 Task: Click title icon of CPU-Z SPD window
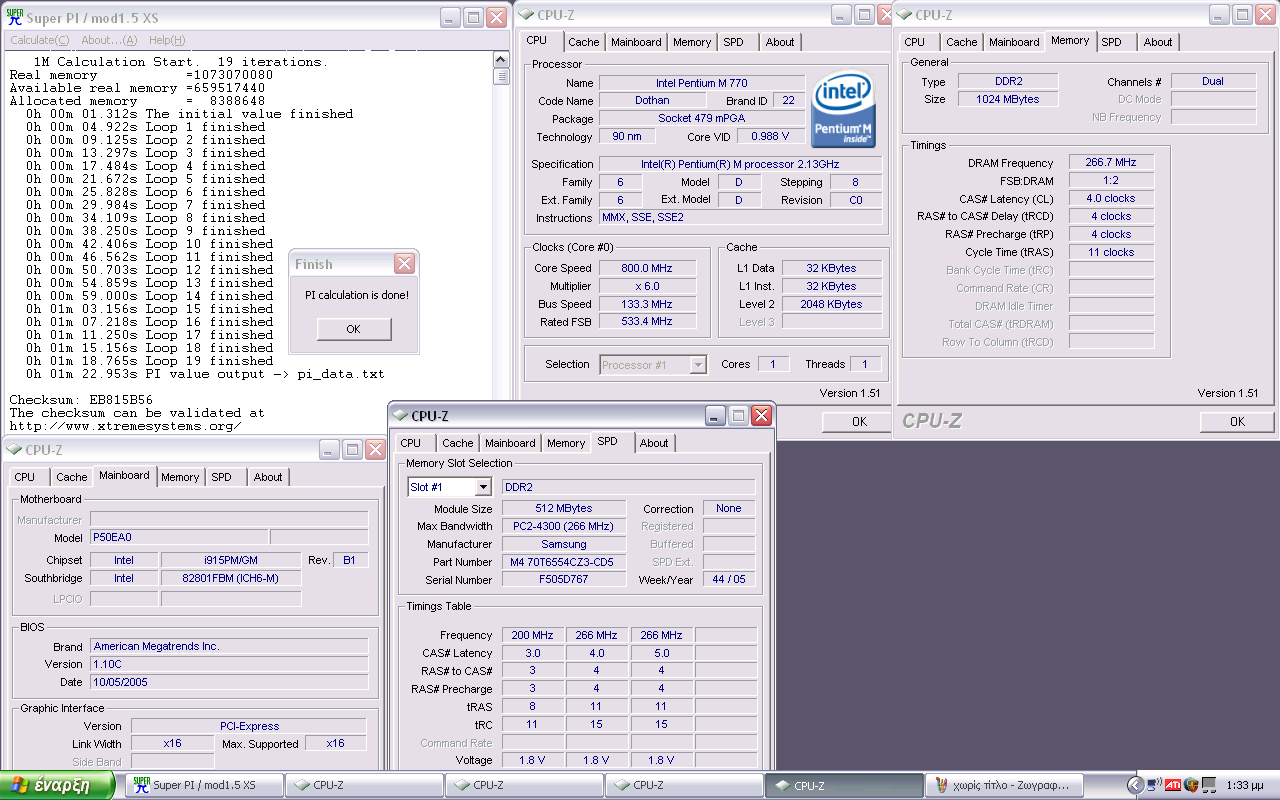pyautogui.click(x=400, y=415)
